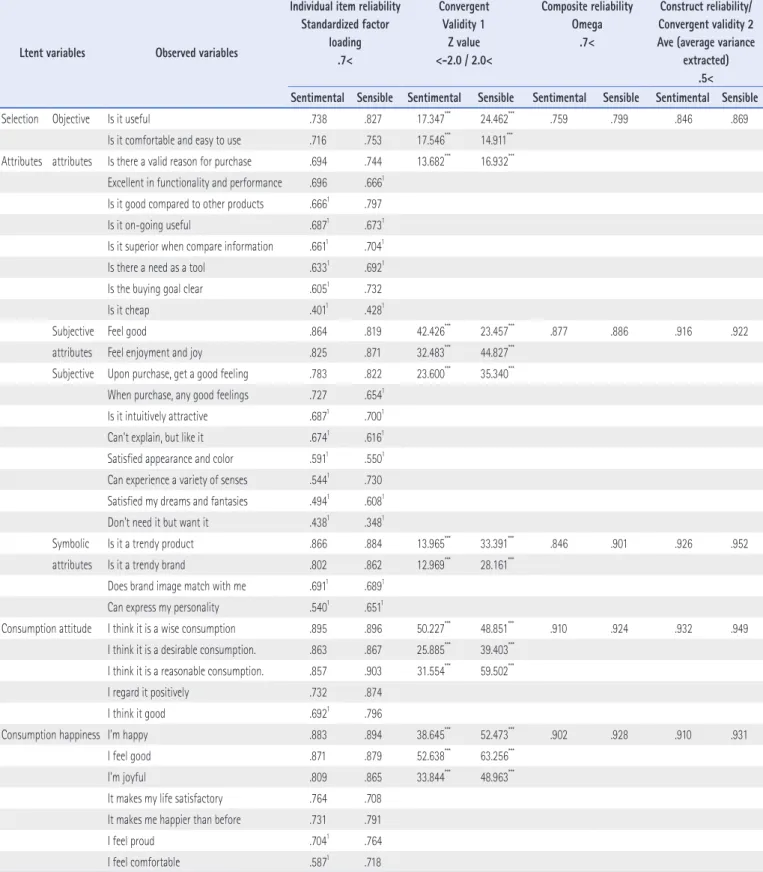Select the 'Observed variables' column header

click(196, 53)
